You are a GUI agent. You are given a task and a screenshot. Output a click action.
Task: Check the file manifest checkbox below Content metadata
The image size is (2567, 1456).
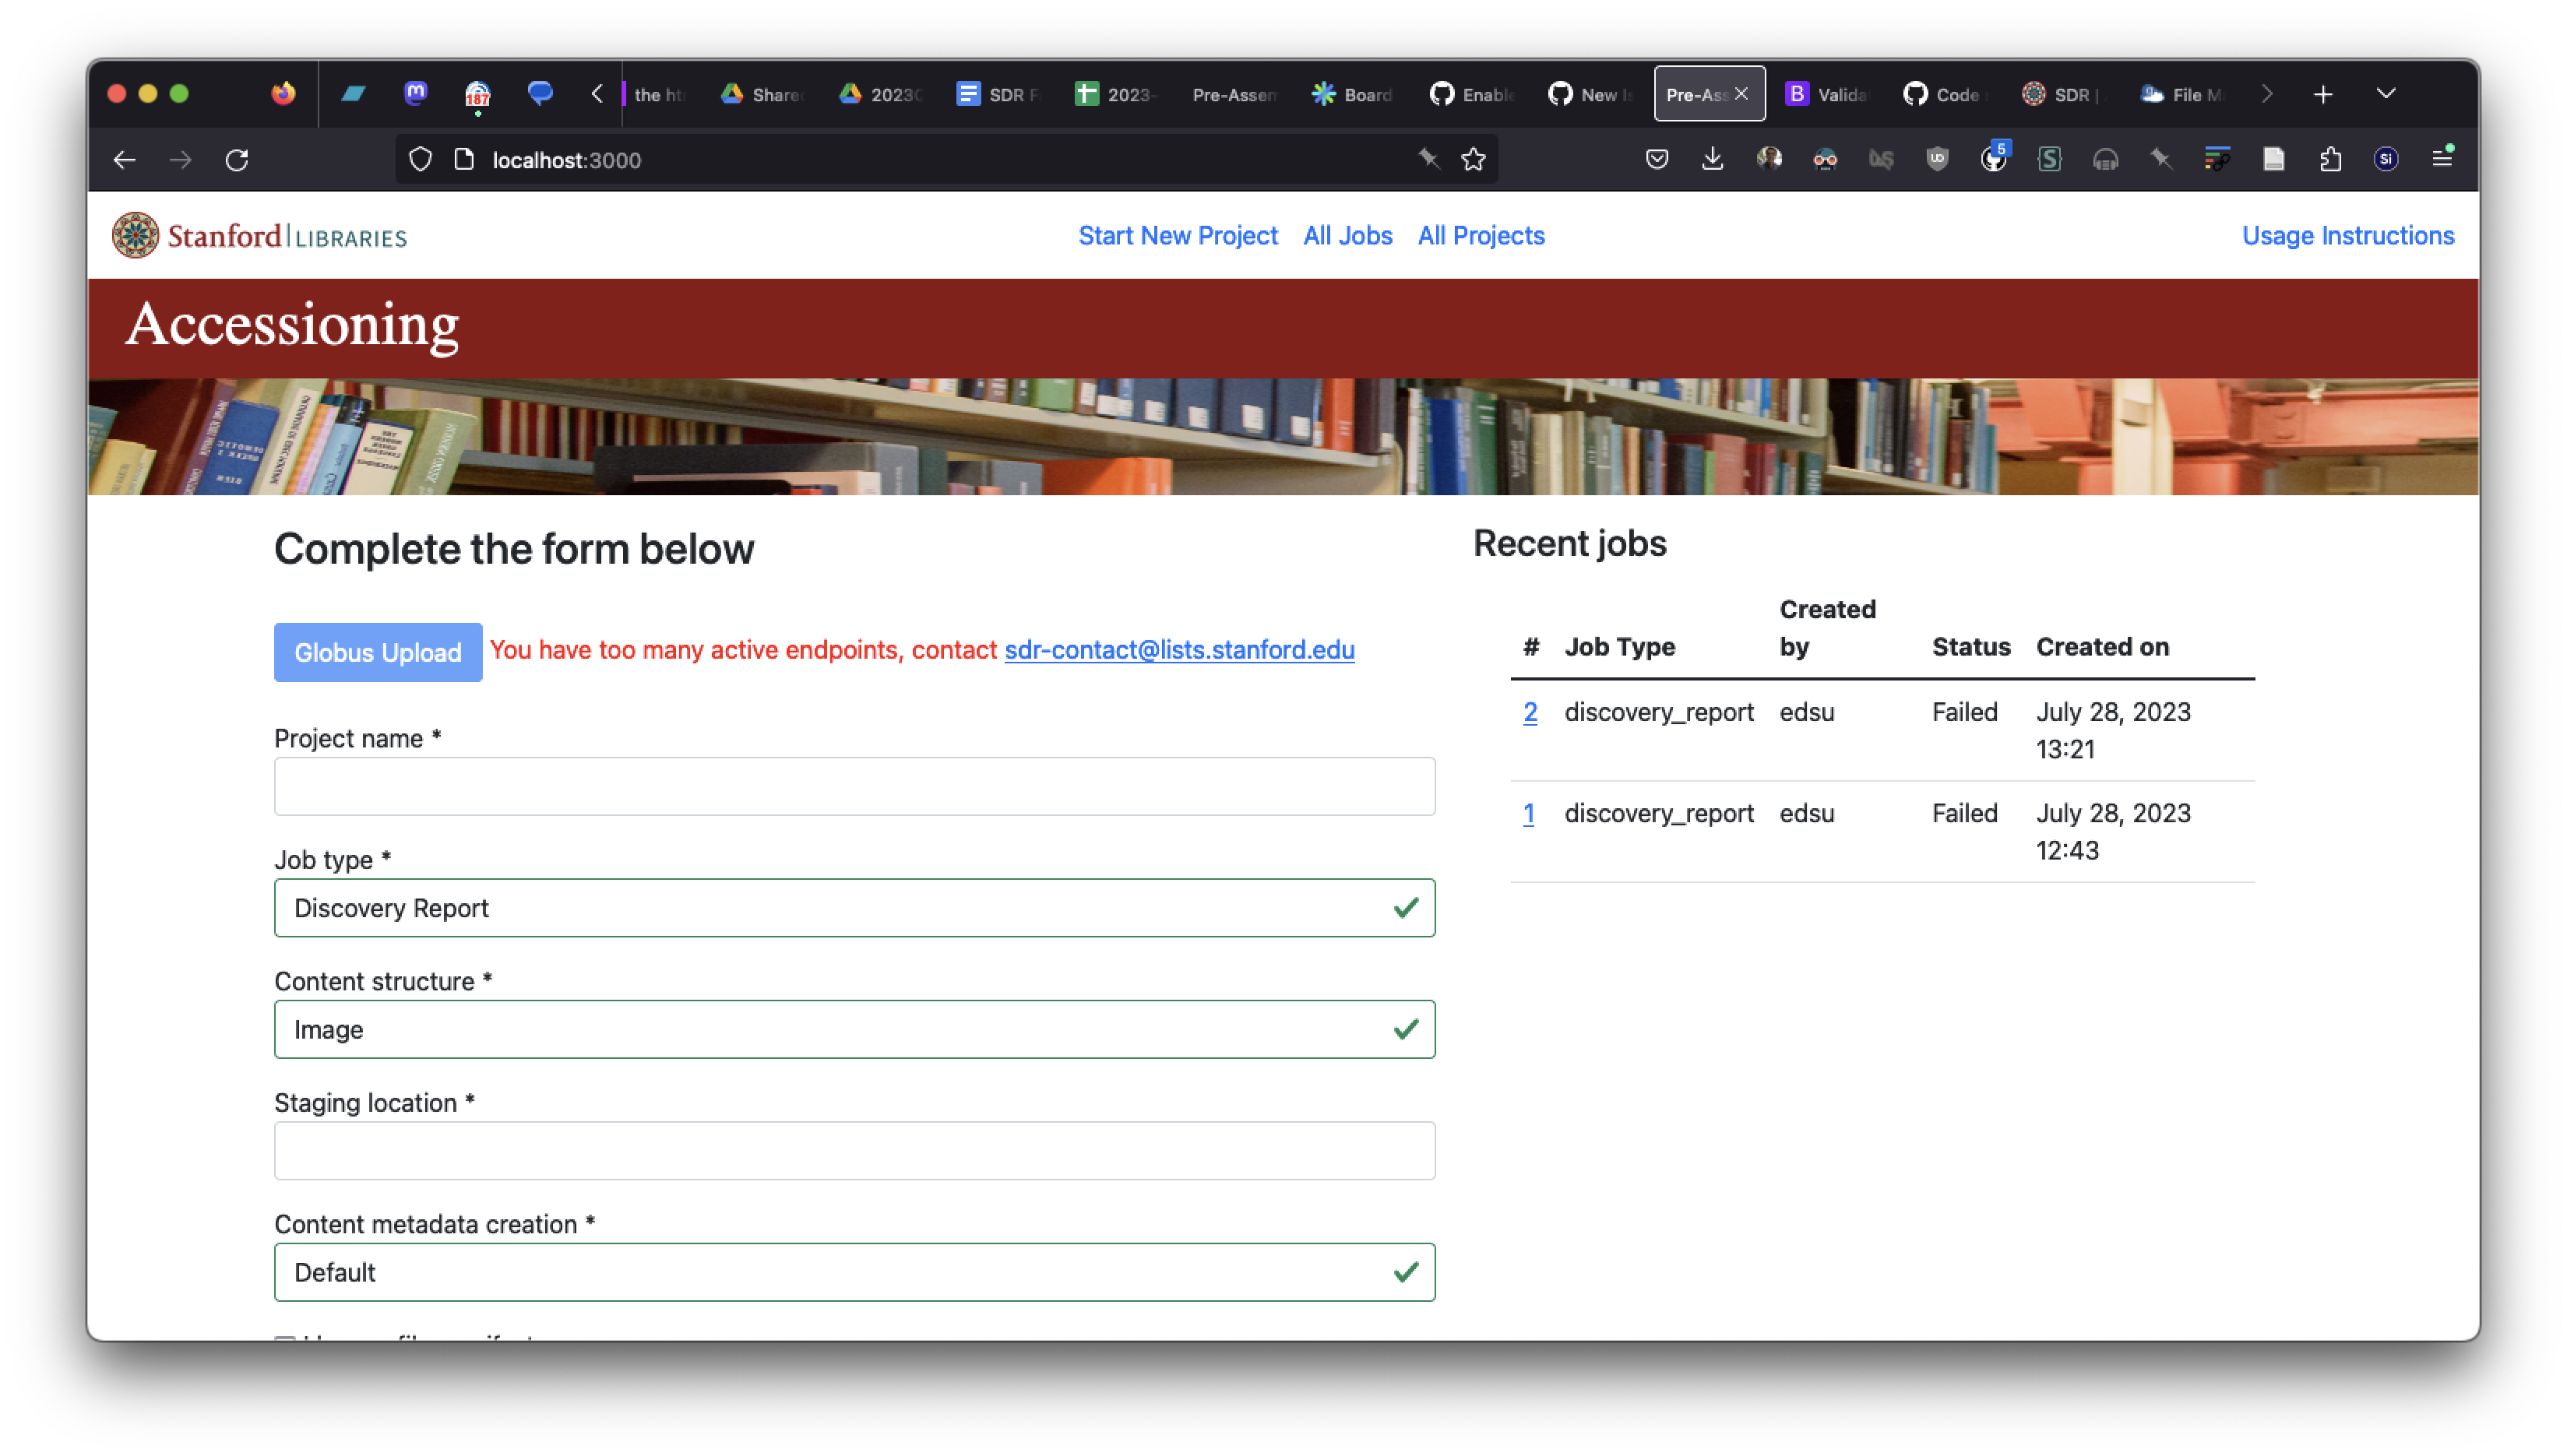[x=284, y=1342]
